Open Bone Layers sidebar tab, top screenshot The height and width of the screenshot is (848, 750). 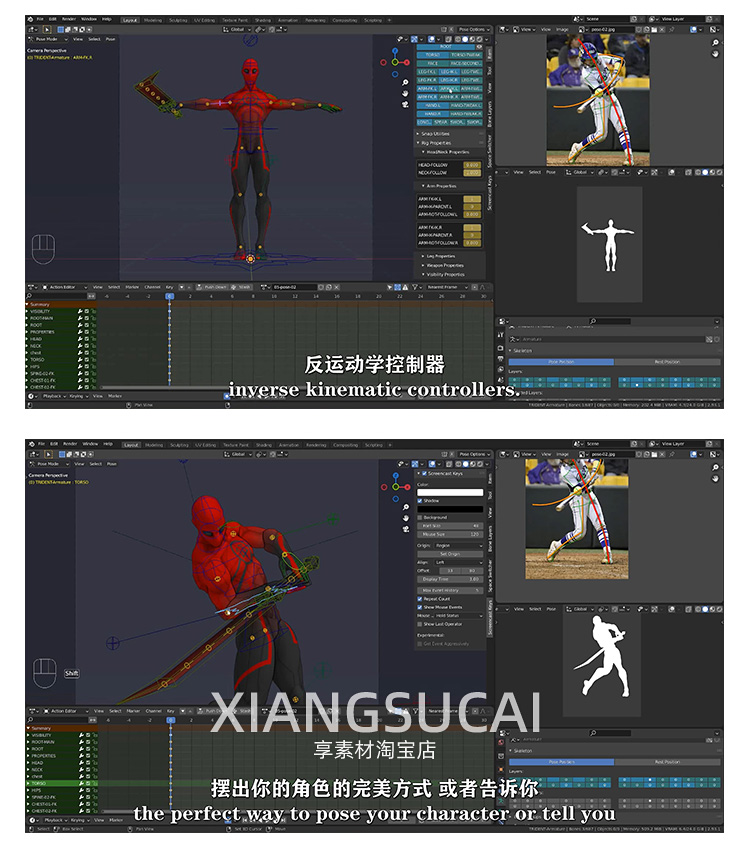pyautogui.click(x=489, y=115)
